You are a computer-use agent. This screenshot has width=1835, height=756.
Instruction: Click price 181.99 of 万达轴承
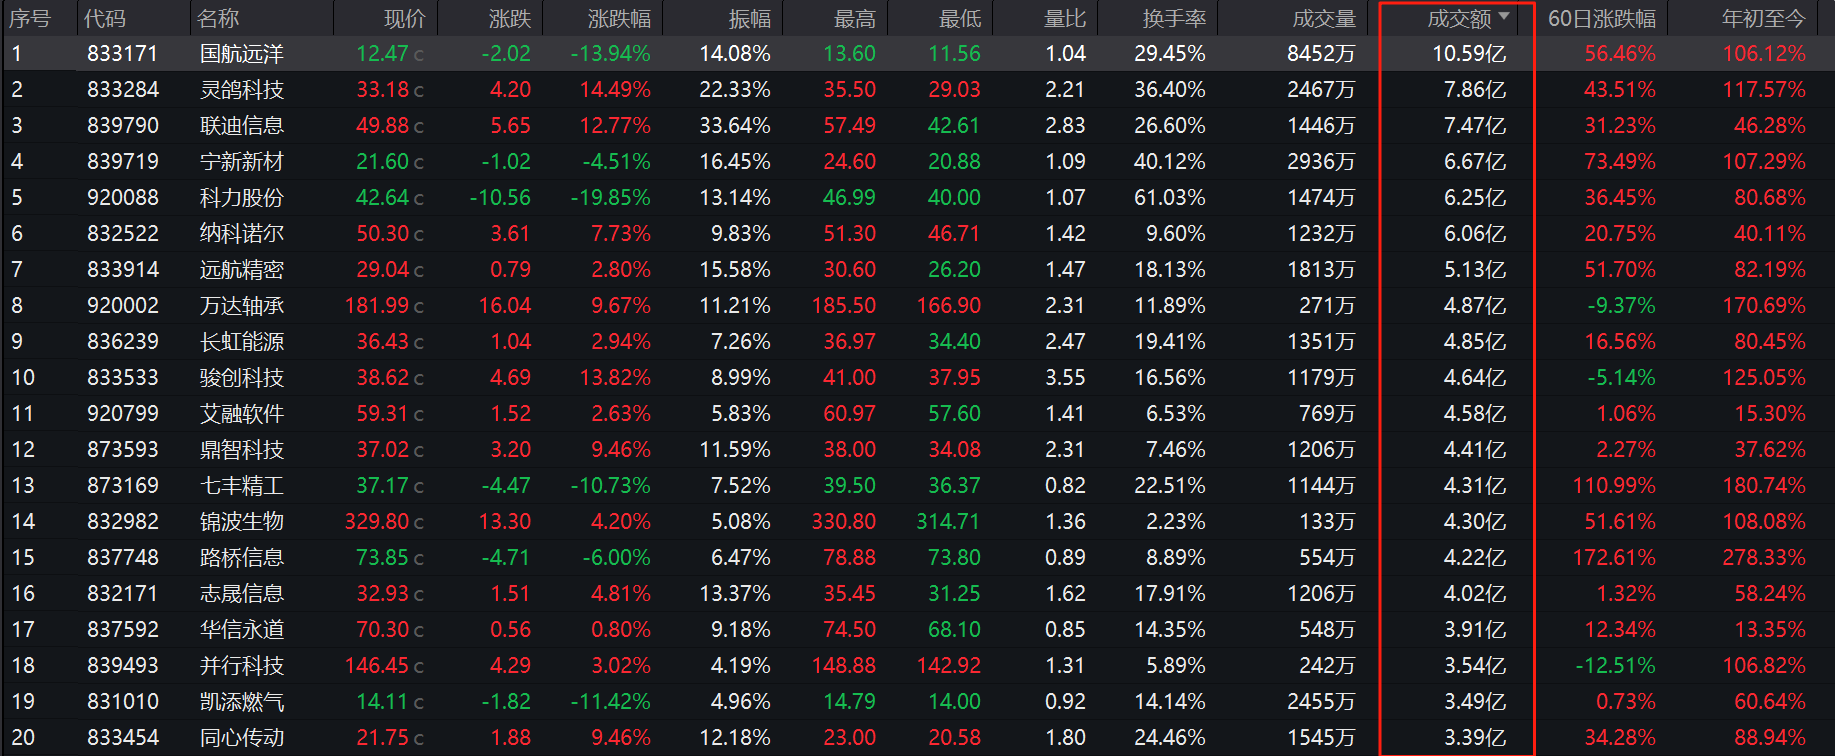(x=377, y=306)
